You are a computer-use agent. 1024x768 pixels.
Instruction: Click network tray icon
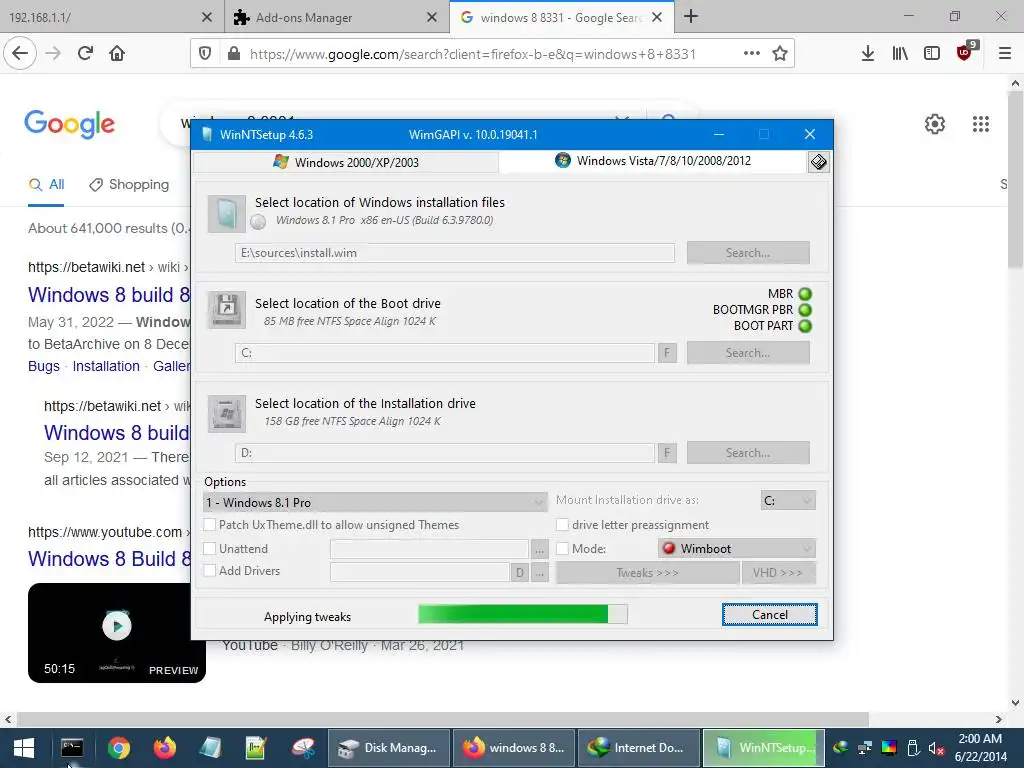(x=865, y=748)
